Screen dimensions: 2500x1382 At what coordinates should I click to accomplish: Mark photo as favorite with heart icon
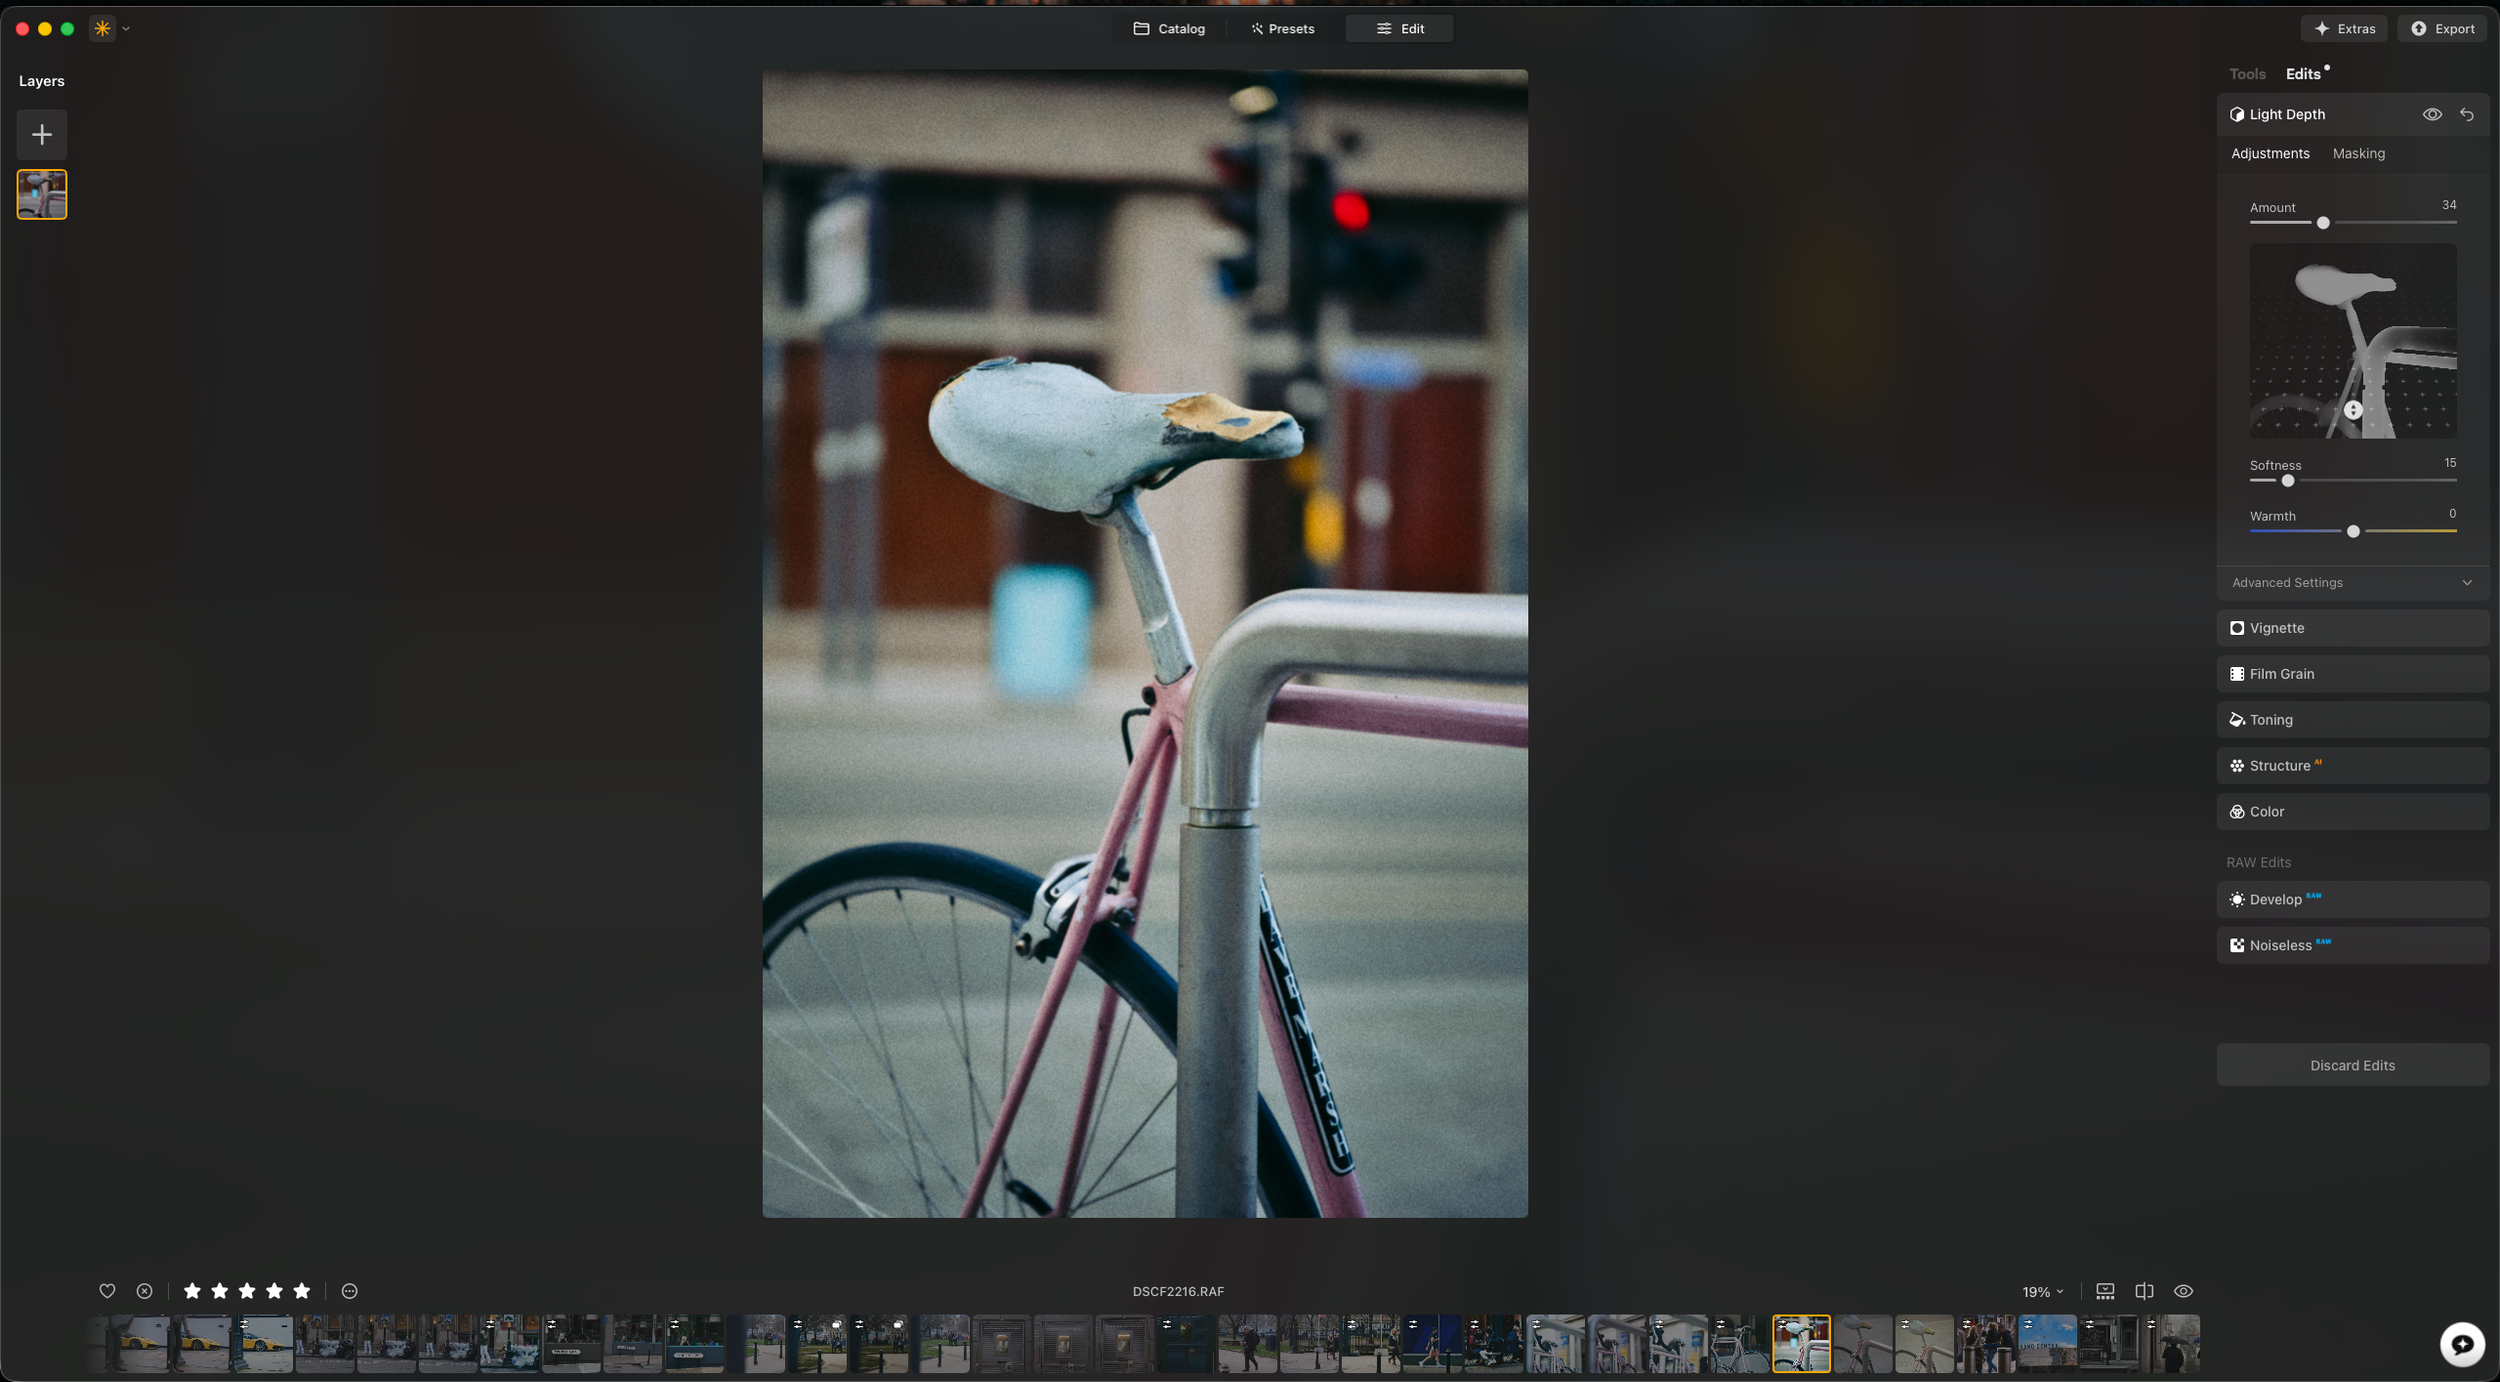[x=107, y=1291]
